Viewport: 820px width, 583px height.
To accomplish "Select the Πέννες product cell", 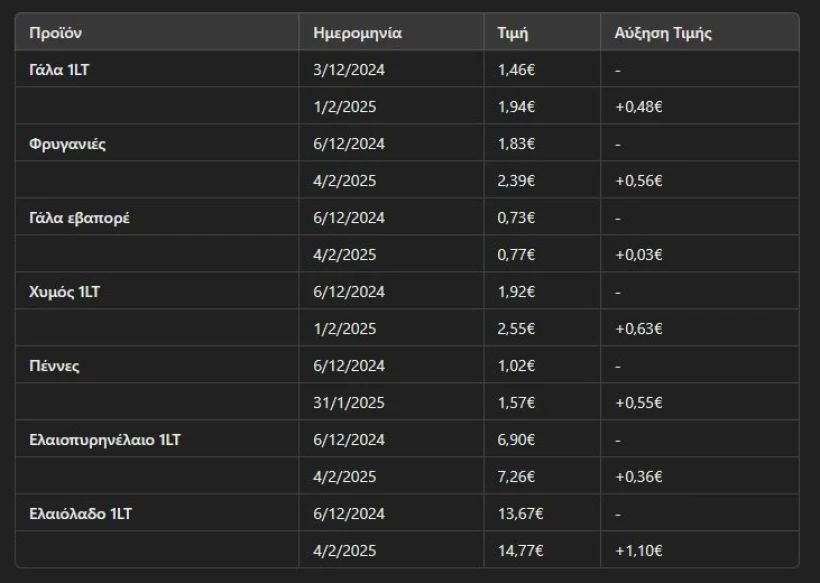I will coord(55,365).
